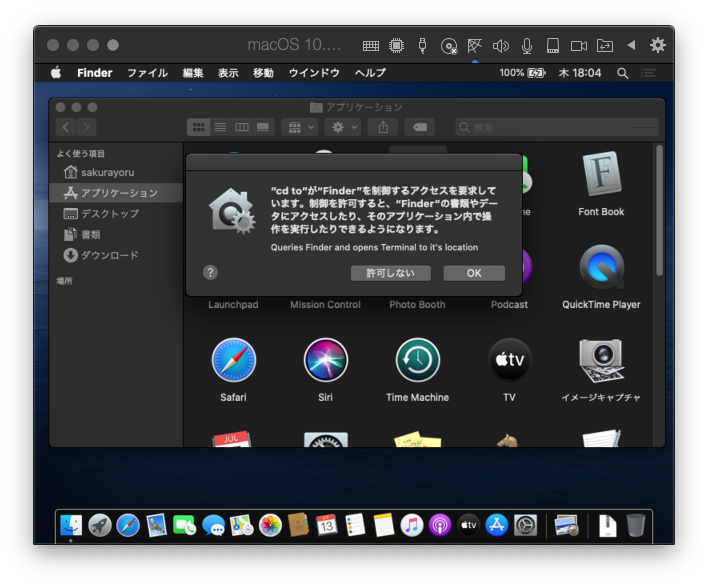Viewport: 708px width, 586px height.
Task: Click OK to allow access
Action: pos(474,273)
